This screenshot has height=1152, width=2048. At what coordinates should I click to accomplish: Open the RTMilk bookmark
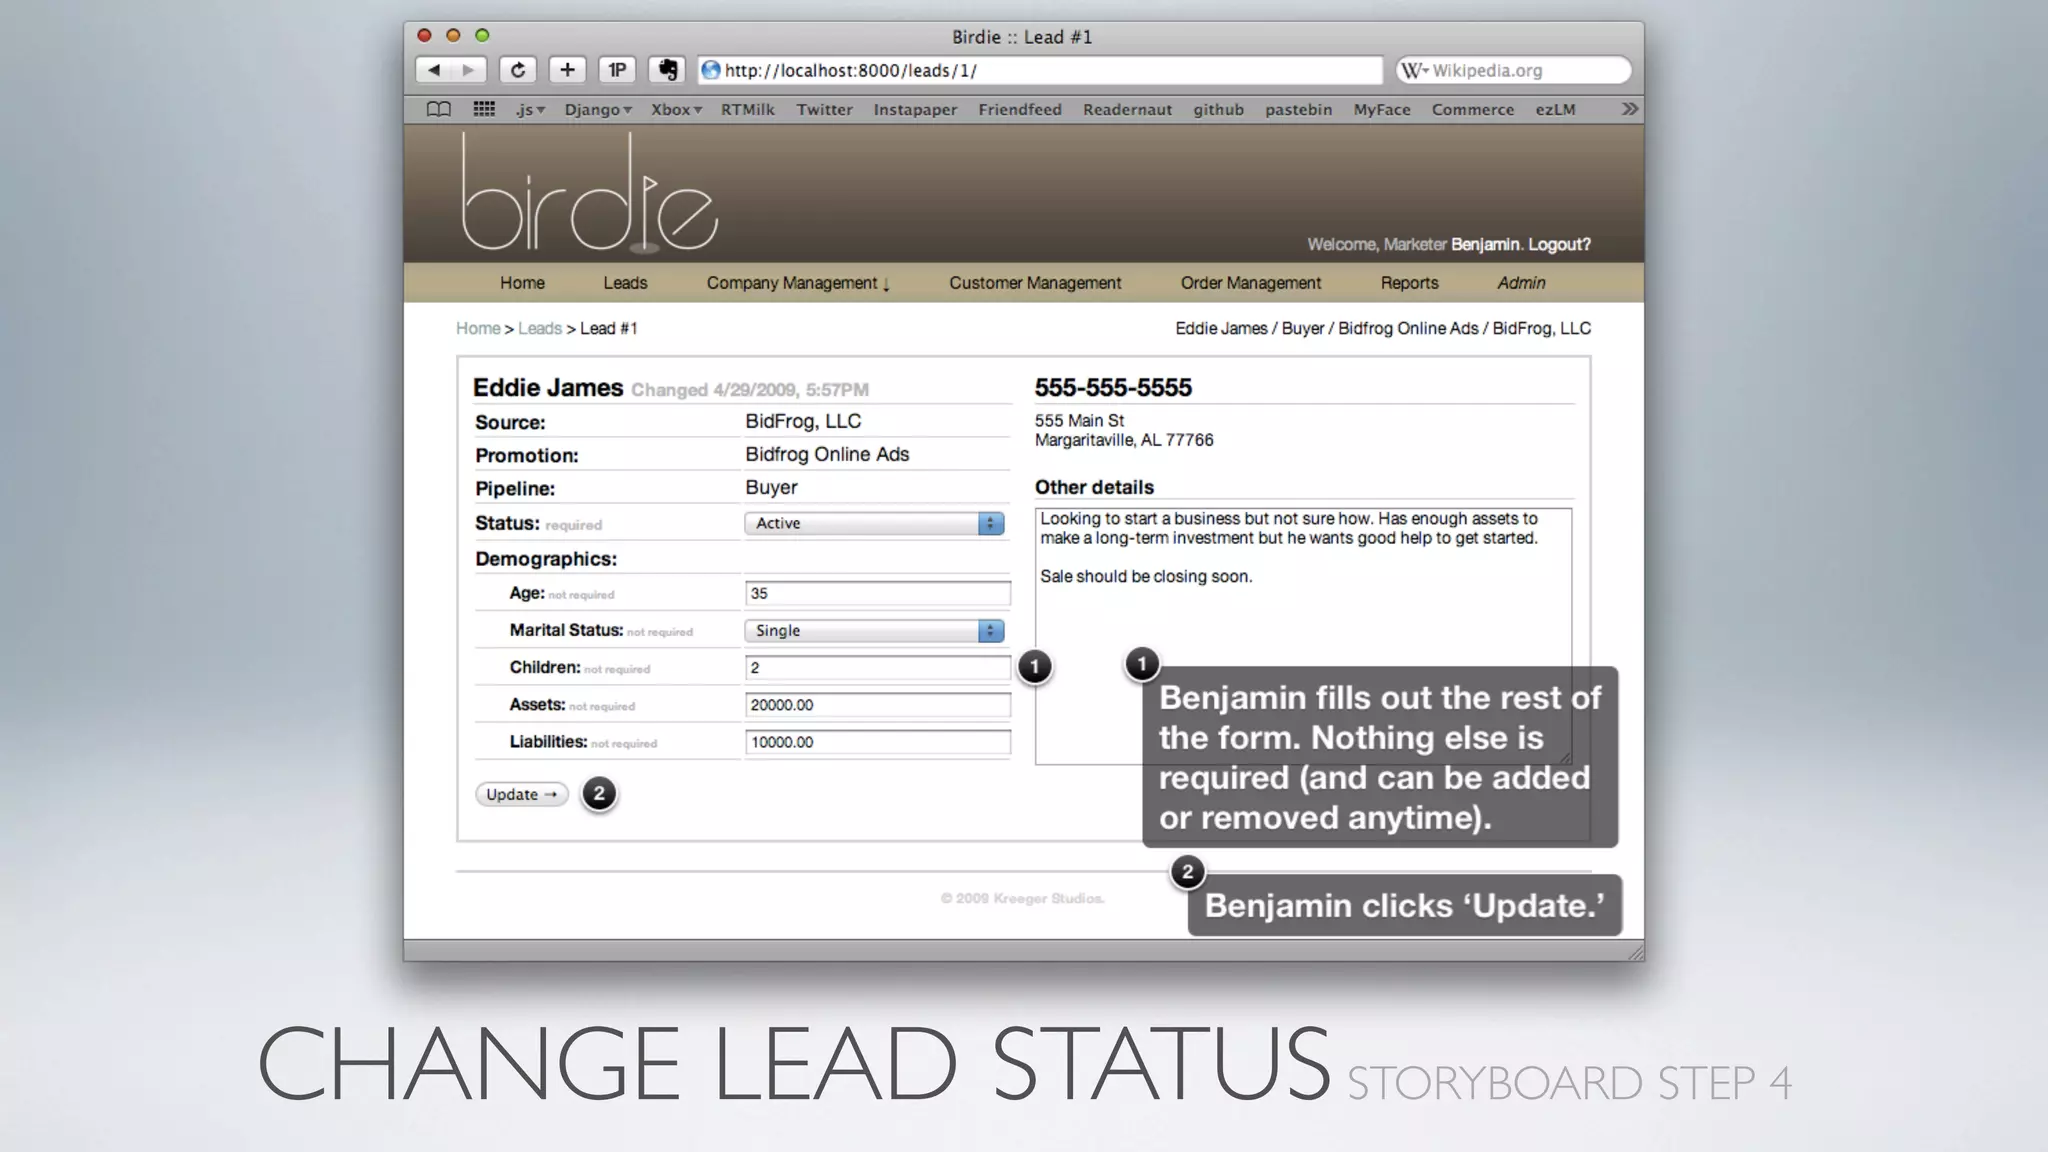[747, 110]
